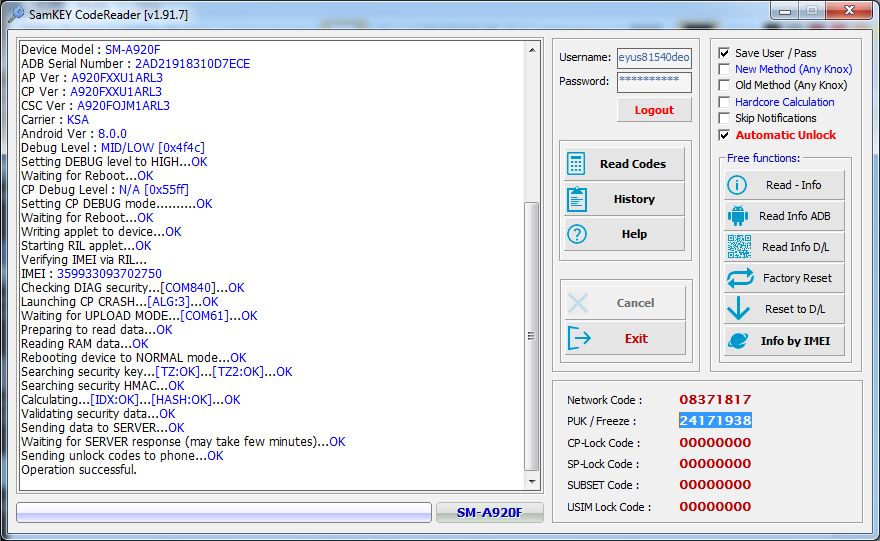Click the Info by IMEI button label
880x541 pixels.
pyautogui.click(x=795, y=341)
